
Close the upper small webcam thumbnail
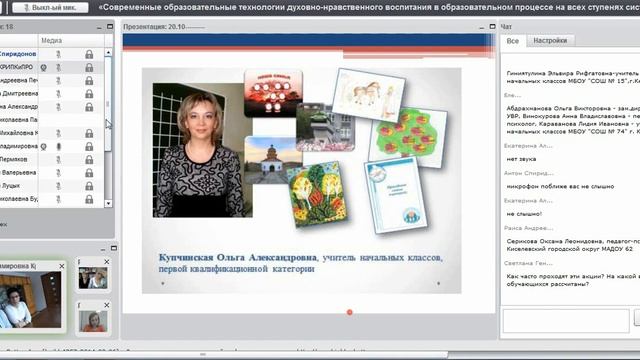click(107, 262)
